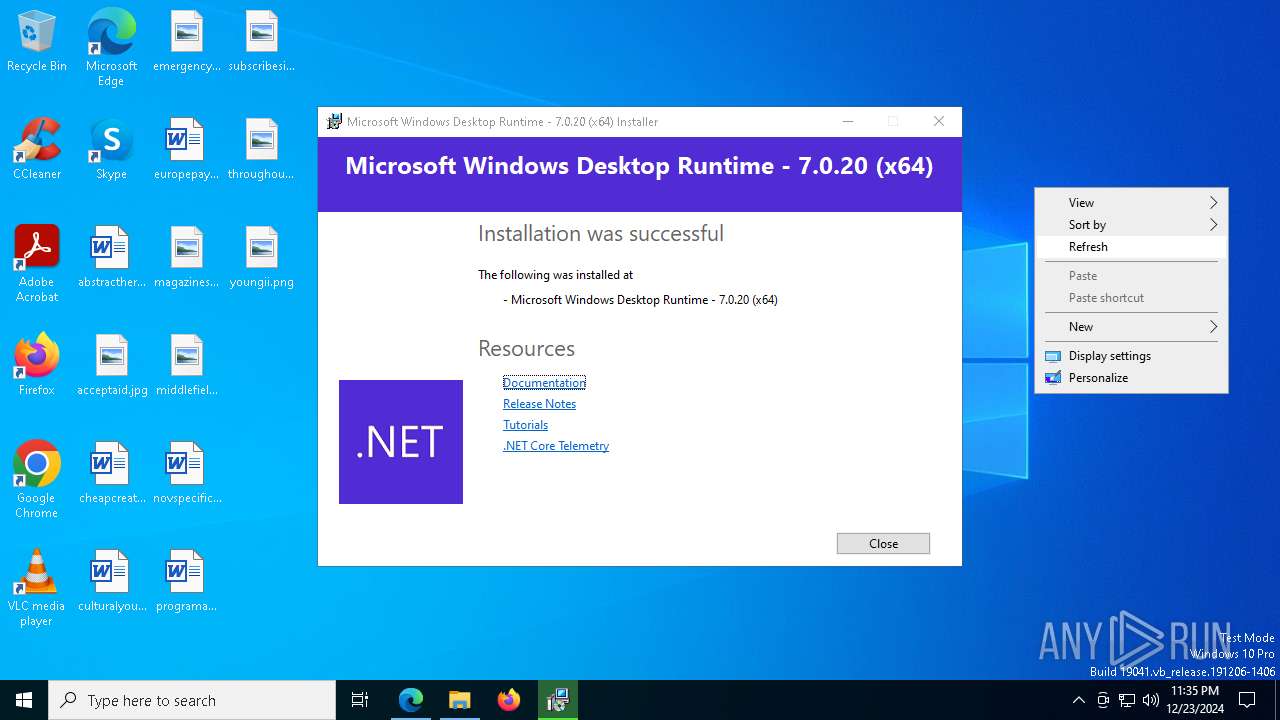
Task: Switch to the installer taskbar icon
Action: [x=558, y=700]
